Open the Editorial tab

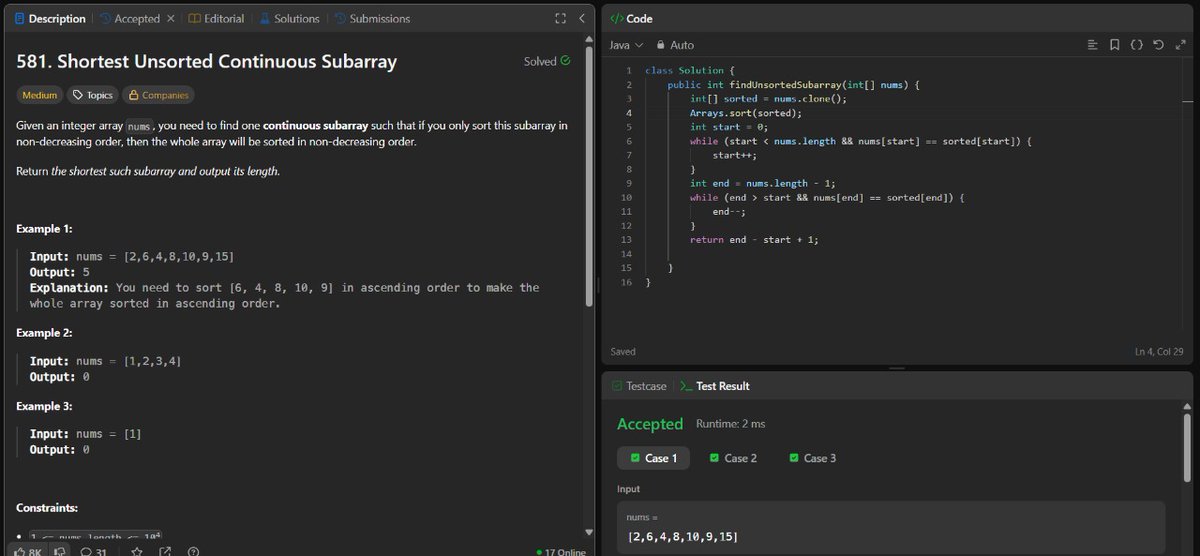pos(217,18)
